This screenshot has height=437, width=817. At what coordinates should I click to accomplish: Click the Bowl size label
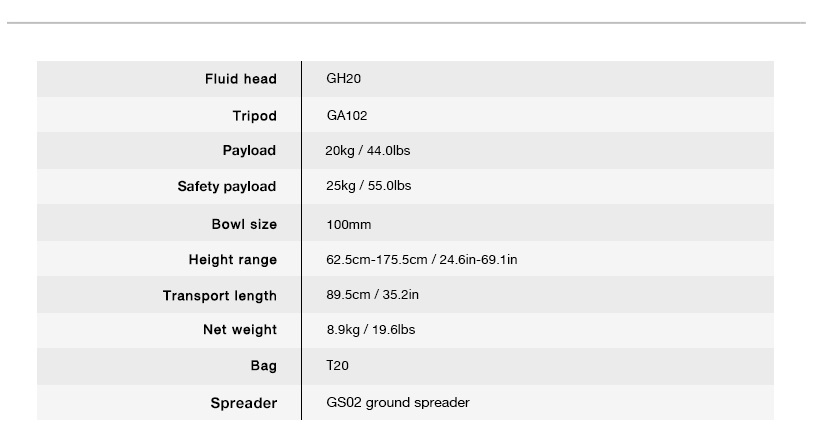244,224
